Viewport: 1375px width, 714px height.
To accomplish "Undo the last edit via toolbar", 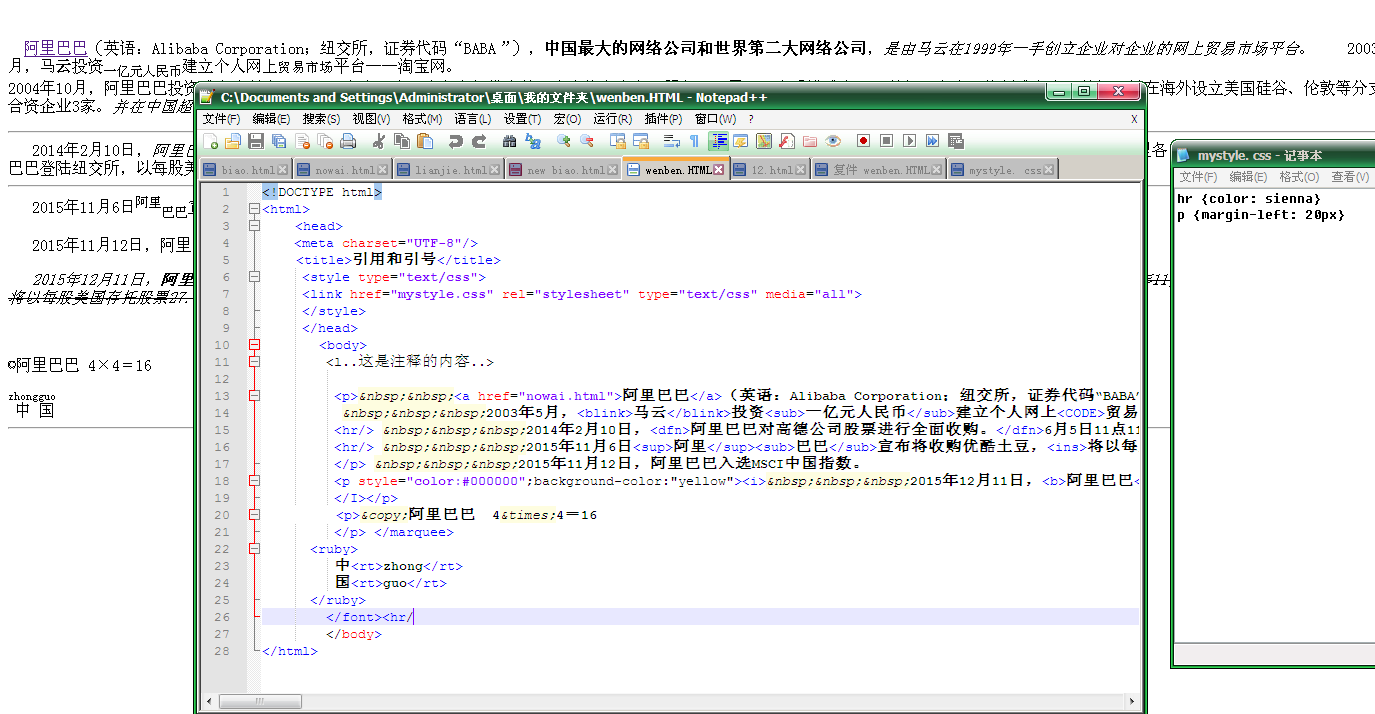I will [x=456, y=141].
